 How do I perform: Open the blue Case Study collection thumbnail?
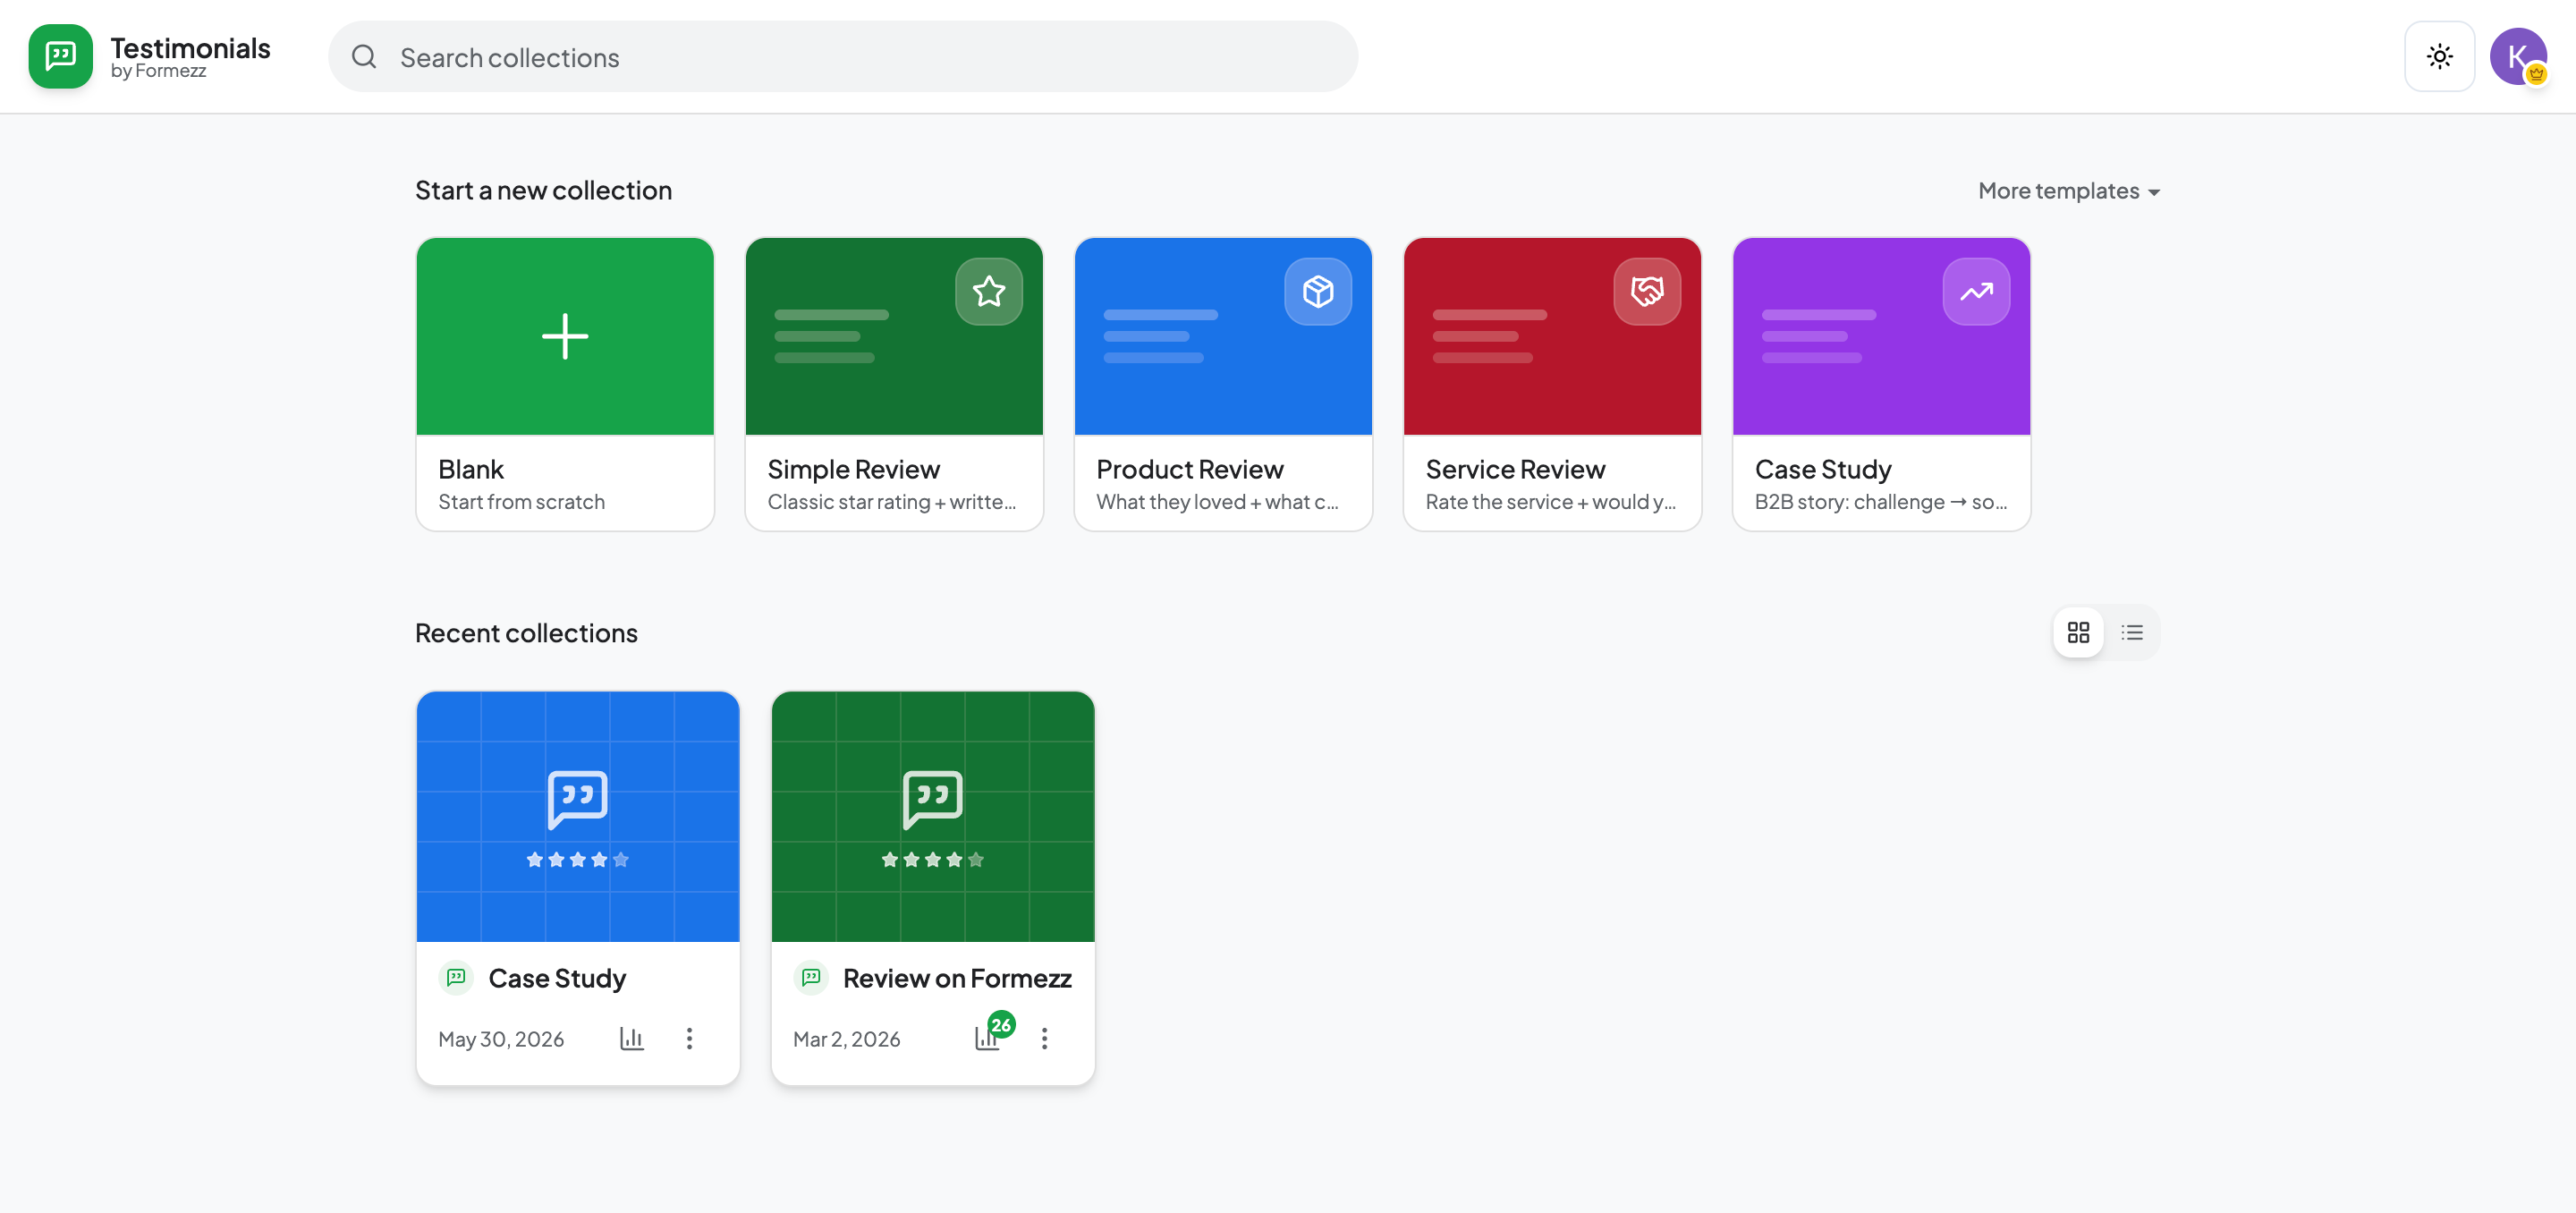(578, 816)
